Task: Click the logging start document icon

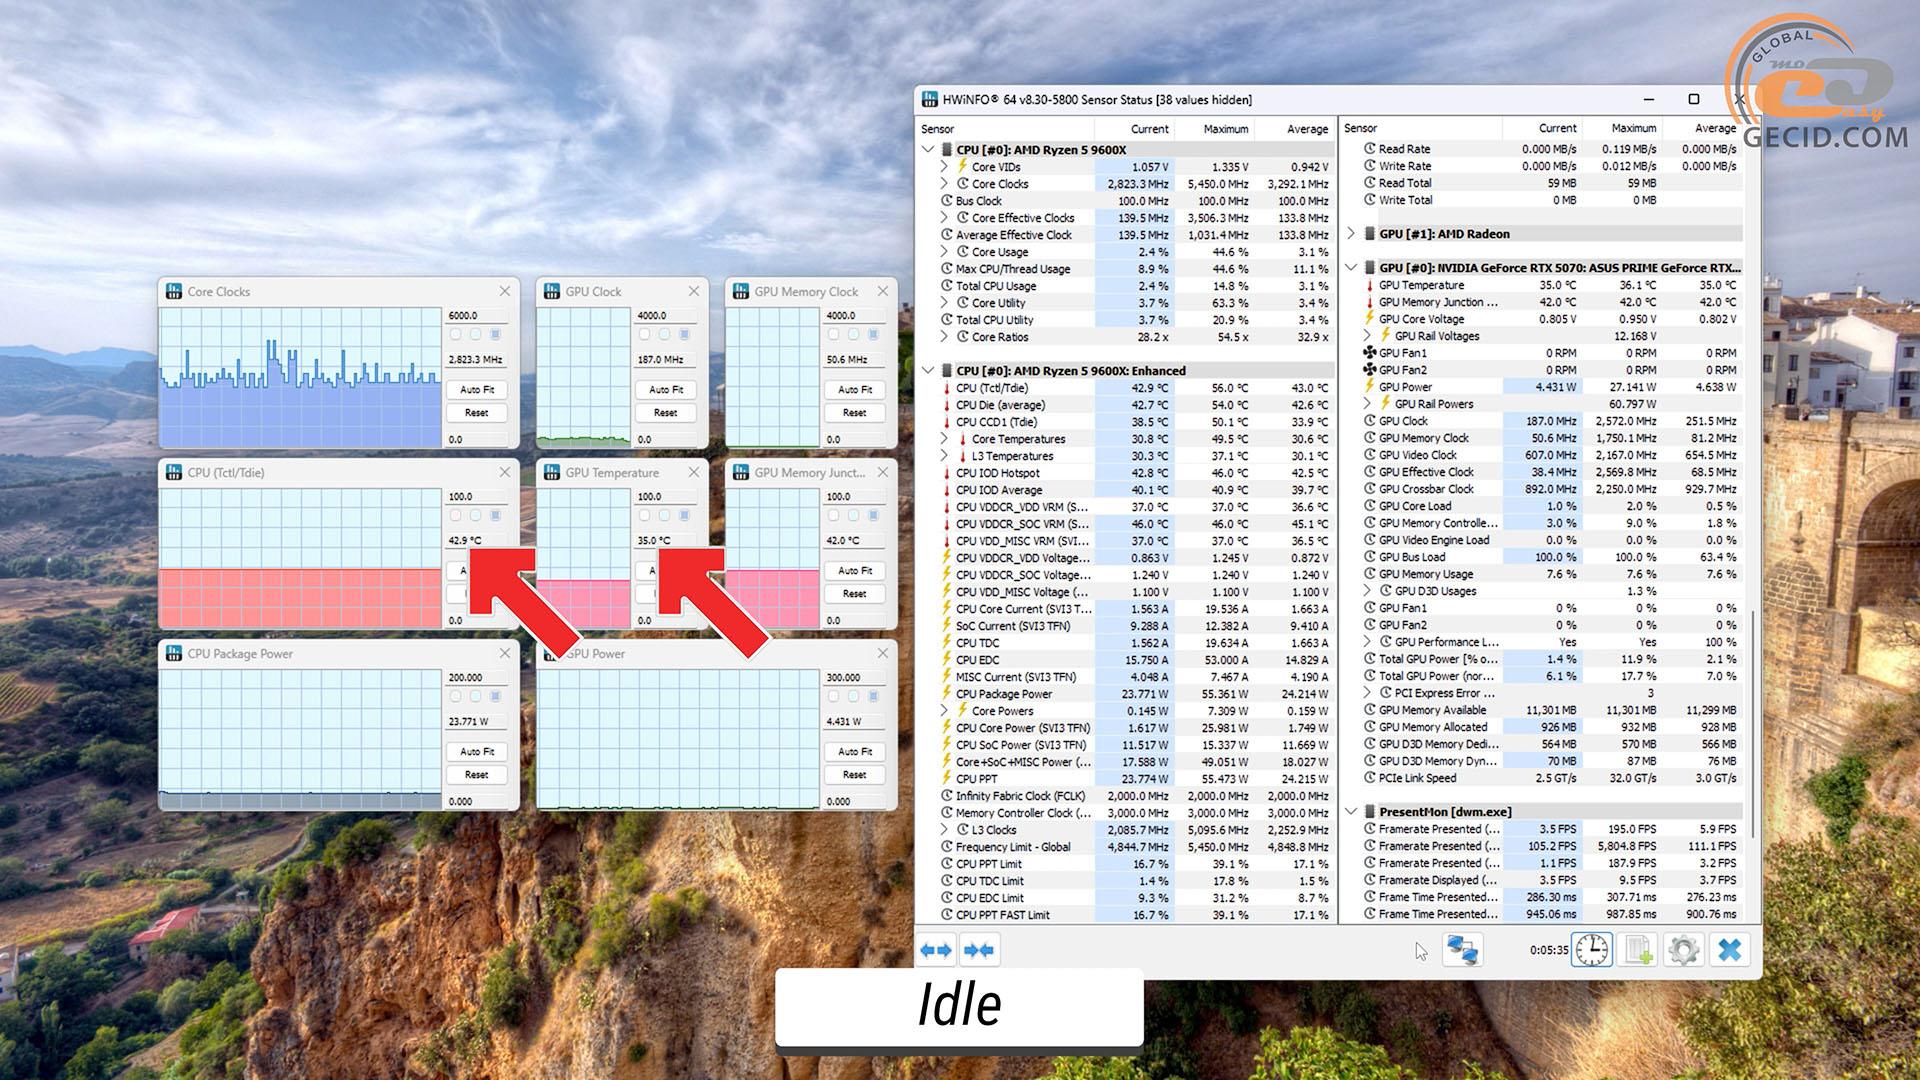Action: [x=1637, y=950]
